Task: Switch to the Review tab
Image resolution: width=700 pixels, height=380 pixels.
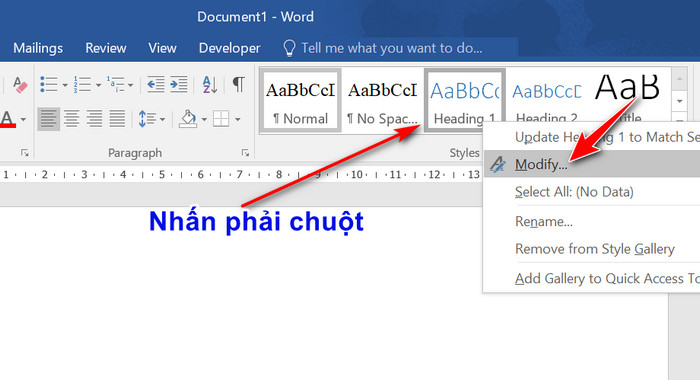Action: 106,48
